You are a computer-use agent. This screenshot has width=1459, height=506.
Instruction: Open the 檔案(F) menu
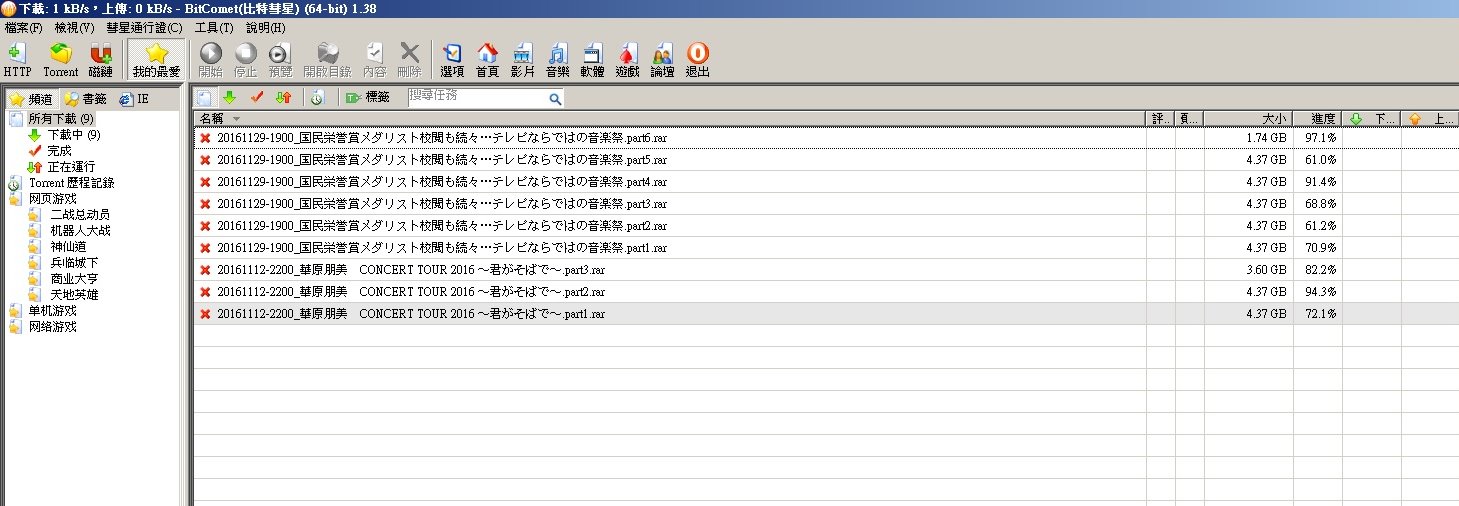click(x=23, y=27)
